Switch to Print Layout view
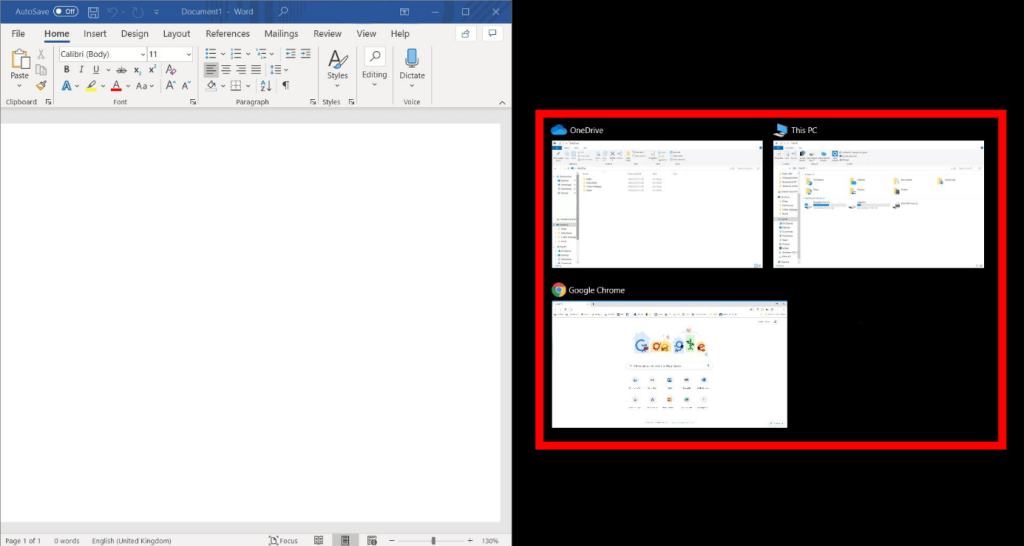Screen dimensions: 1024x546 pyautogui.click(x=345, y=540)
